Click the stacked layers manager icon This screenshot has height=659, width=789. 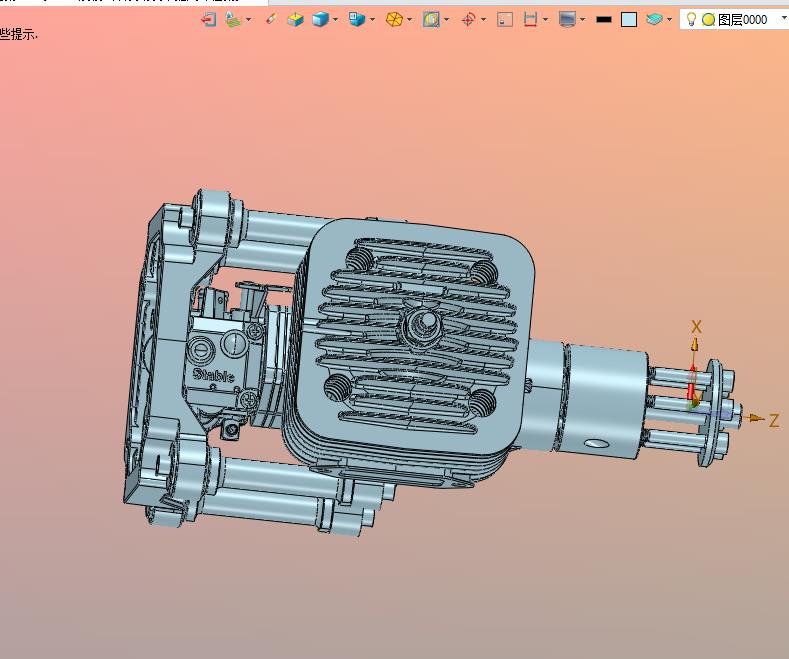(x=654, y=20)
